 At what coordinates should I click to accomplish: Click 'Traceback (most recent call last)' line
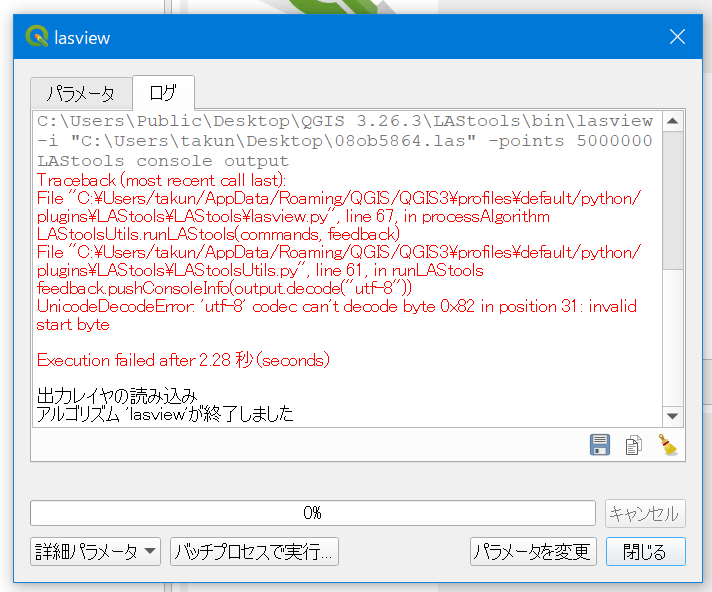(161, 180)
